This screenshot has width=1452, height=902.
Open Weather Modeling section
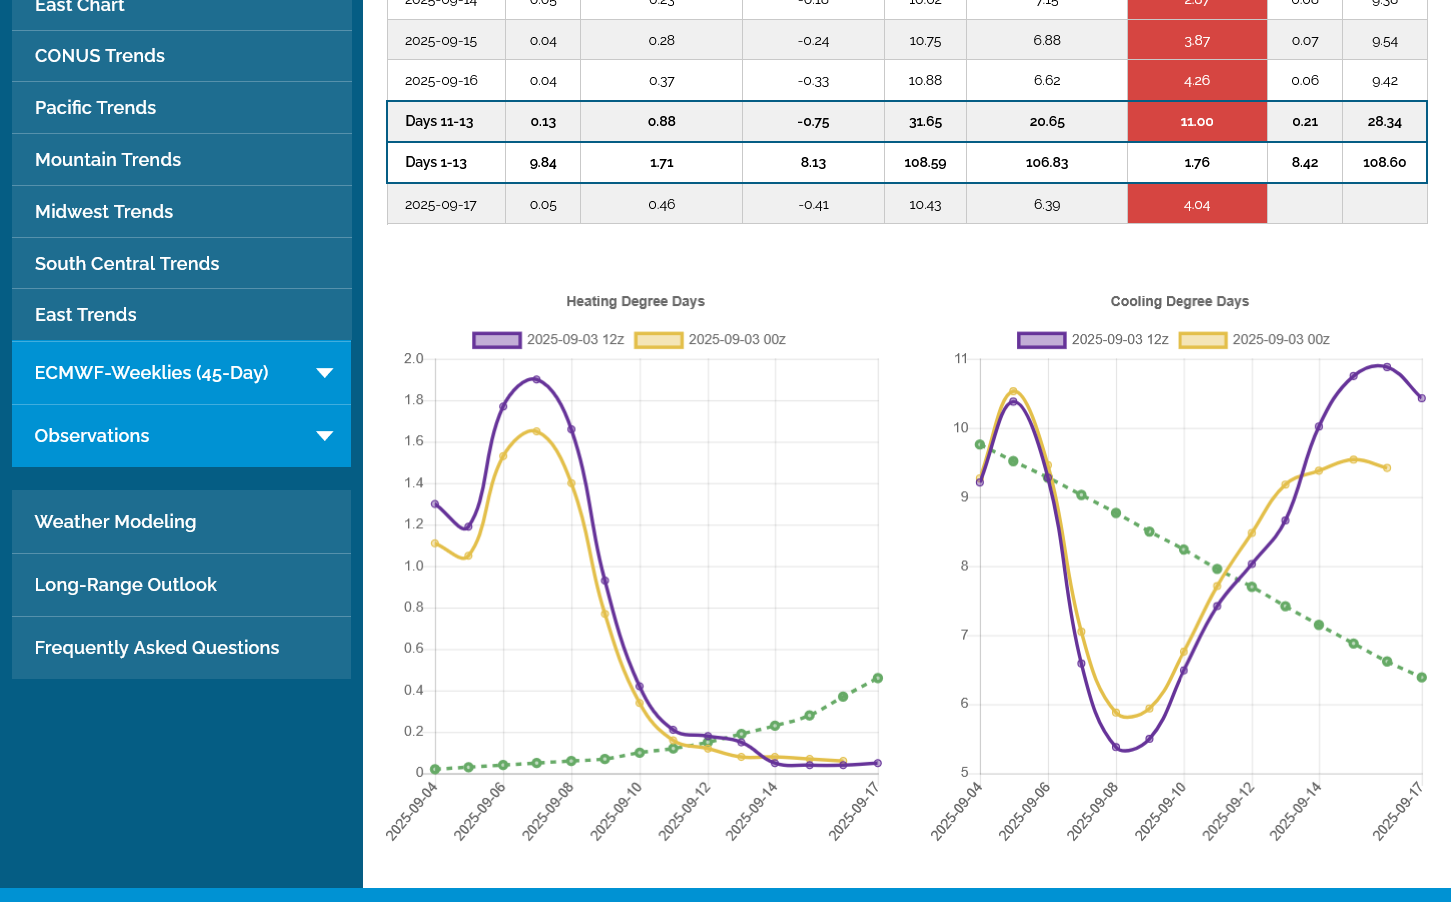click(x=115, y=522)
